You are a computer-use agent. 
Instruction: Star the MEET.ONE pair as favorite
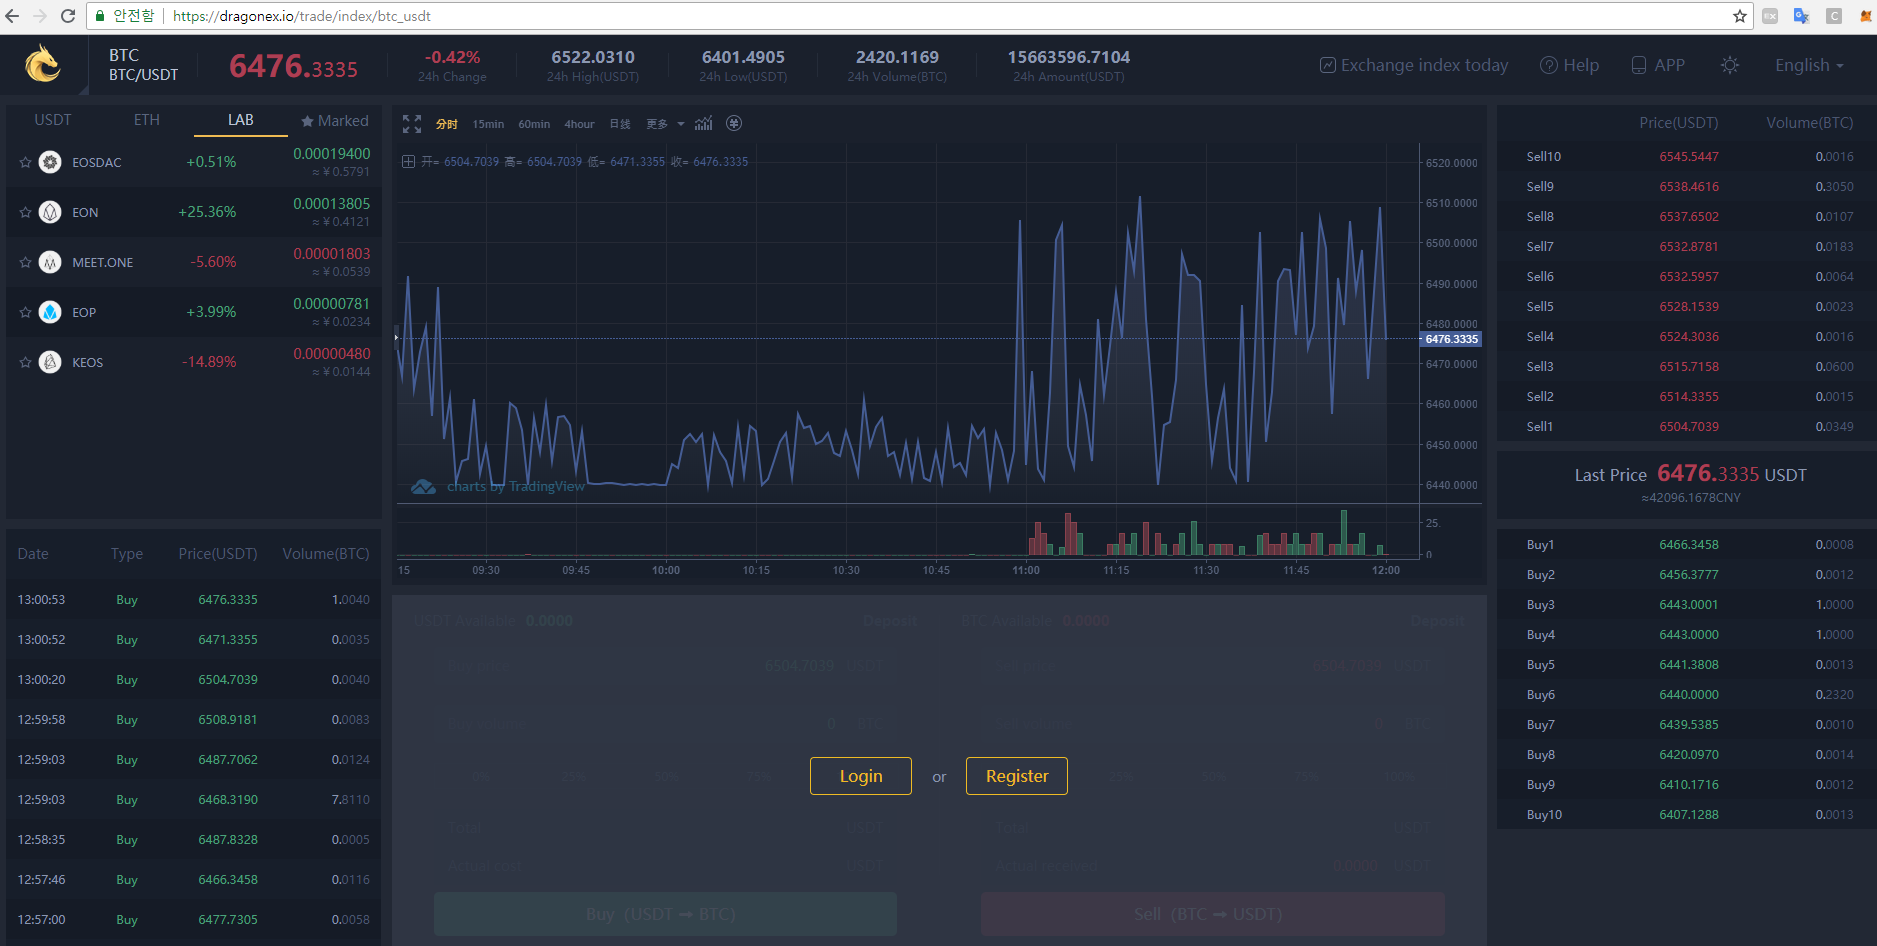(25, 262)
